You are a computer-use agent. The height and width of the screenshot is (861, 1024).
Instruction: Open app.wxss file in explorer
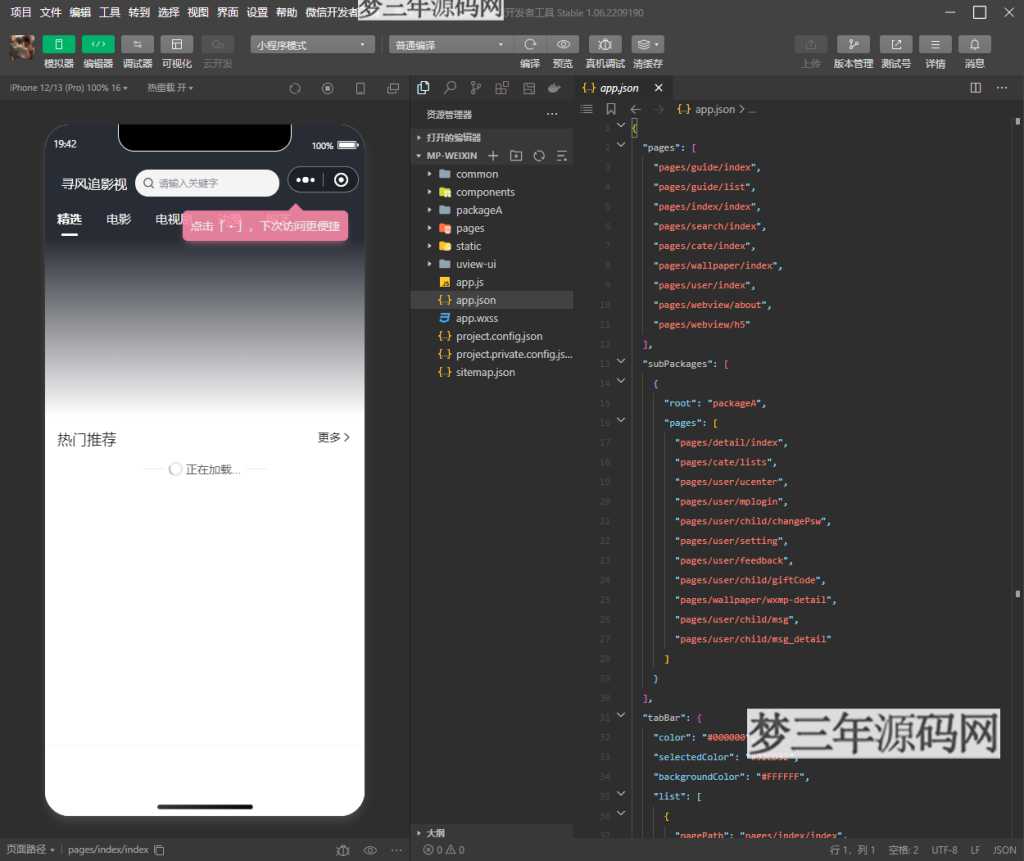[x=476, y=318]
